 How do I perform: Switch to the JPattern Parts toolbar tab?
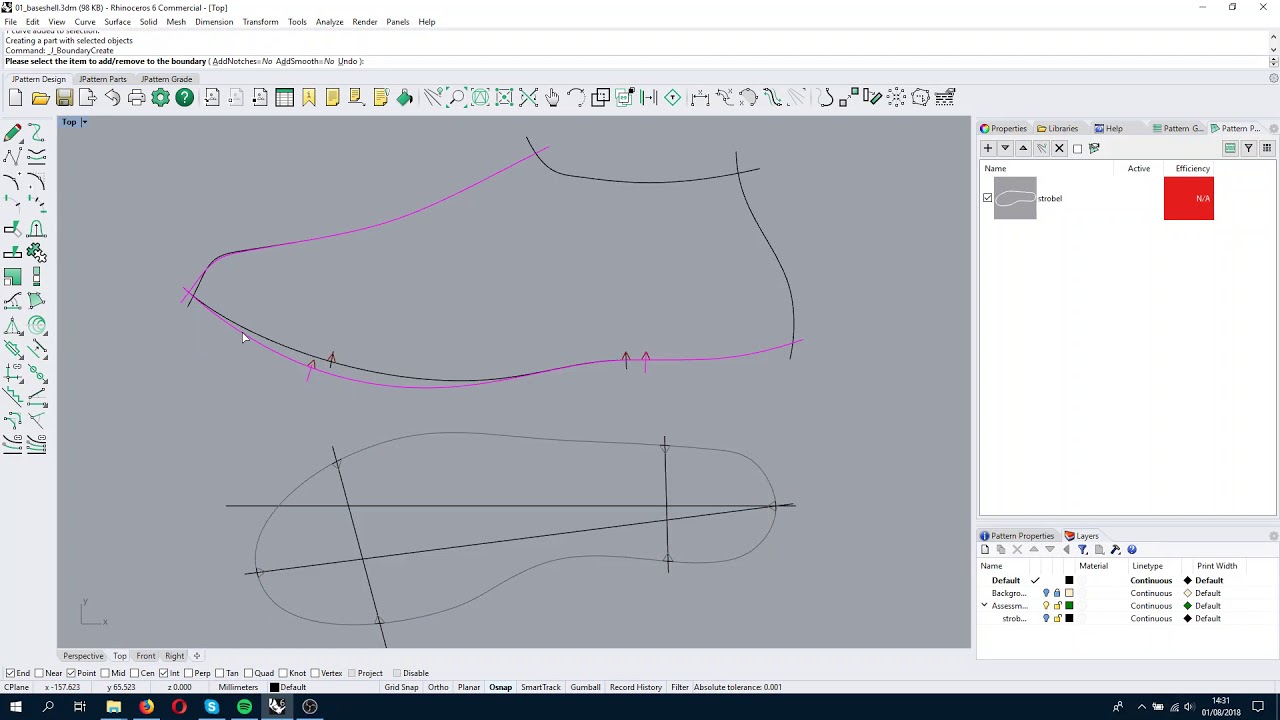click(103, 79)
